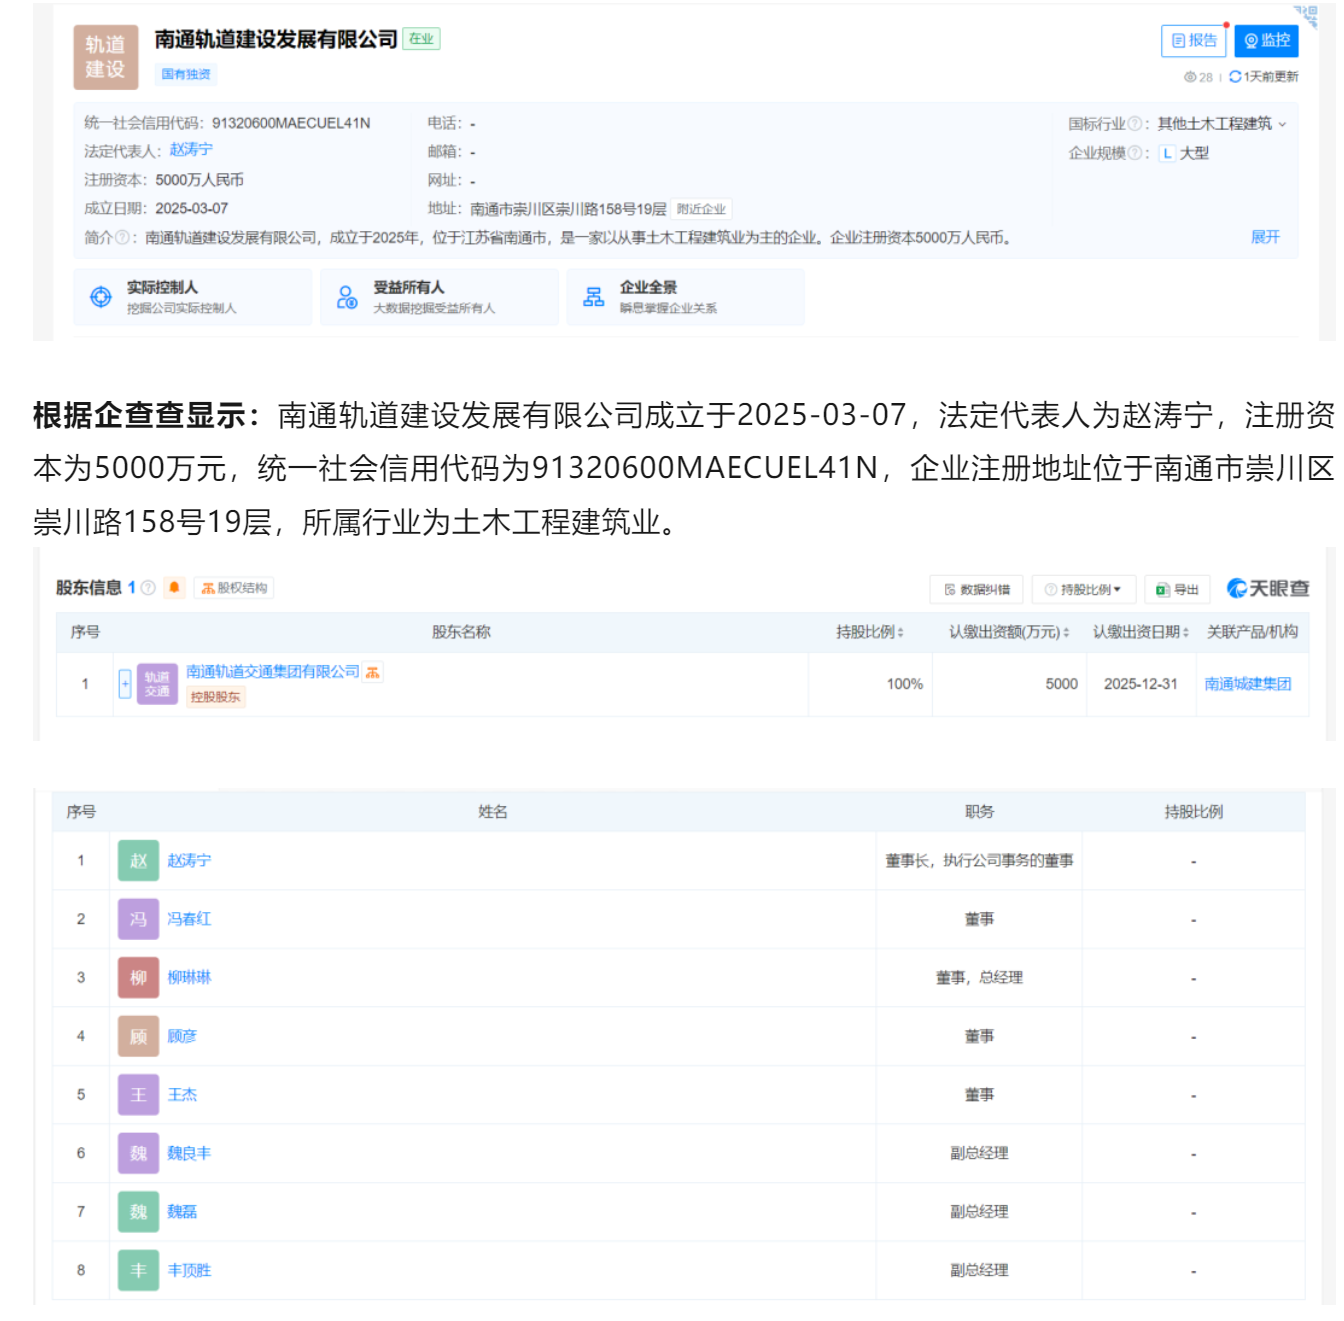Click the 顾 avatar icon

coord(138,1036)
